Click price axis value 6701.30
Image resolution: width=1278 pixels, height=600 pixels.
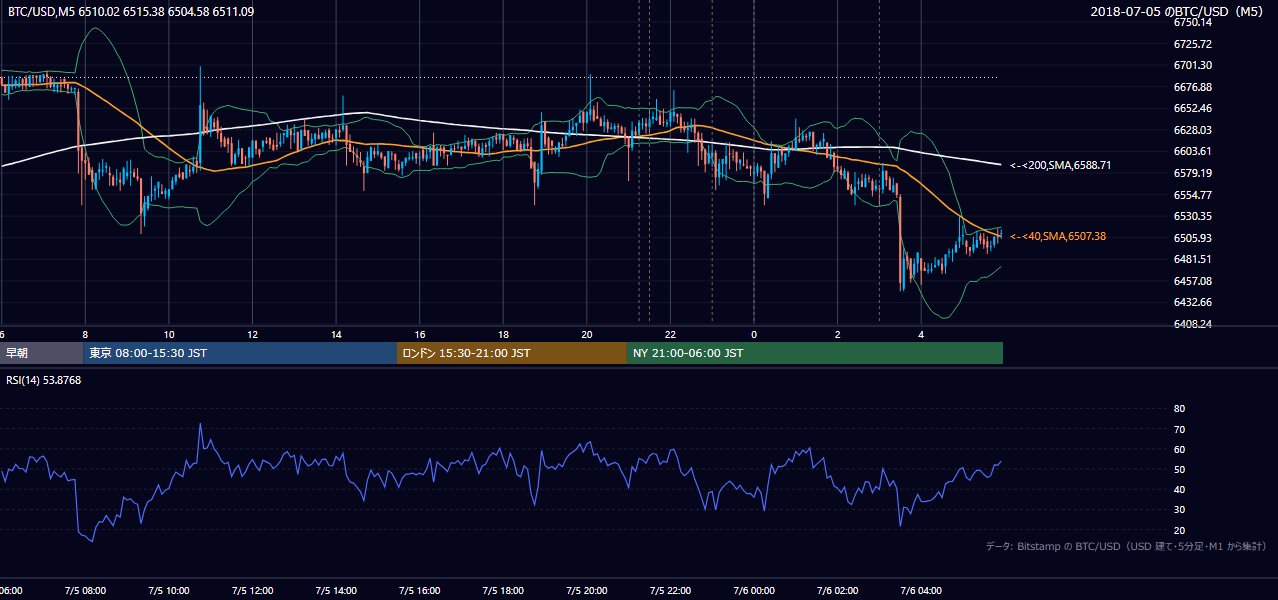(1193, 65)
